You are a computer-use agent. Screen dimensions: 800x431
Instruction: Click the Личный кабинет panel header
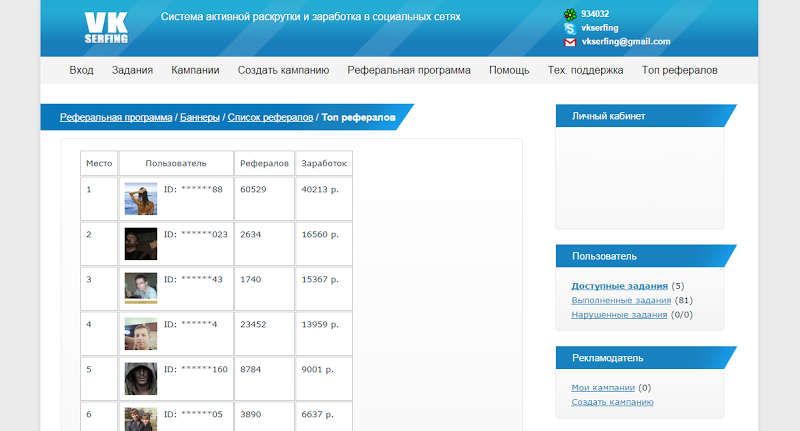(645, 116)
